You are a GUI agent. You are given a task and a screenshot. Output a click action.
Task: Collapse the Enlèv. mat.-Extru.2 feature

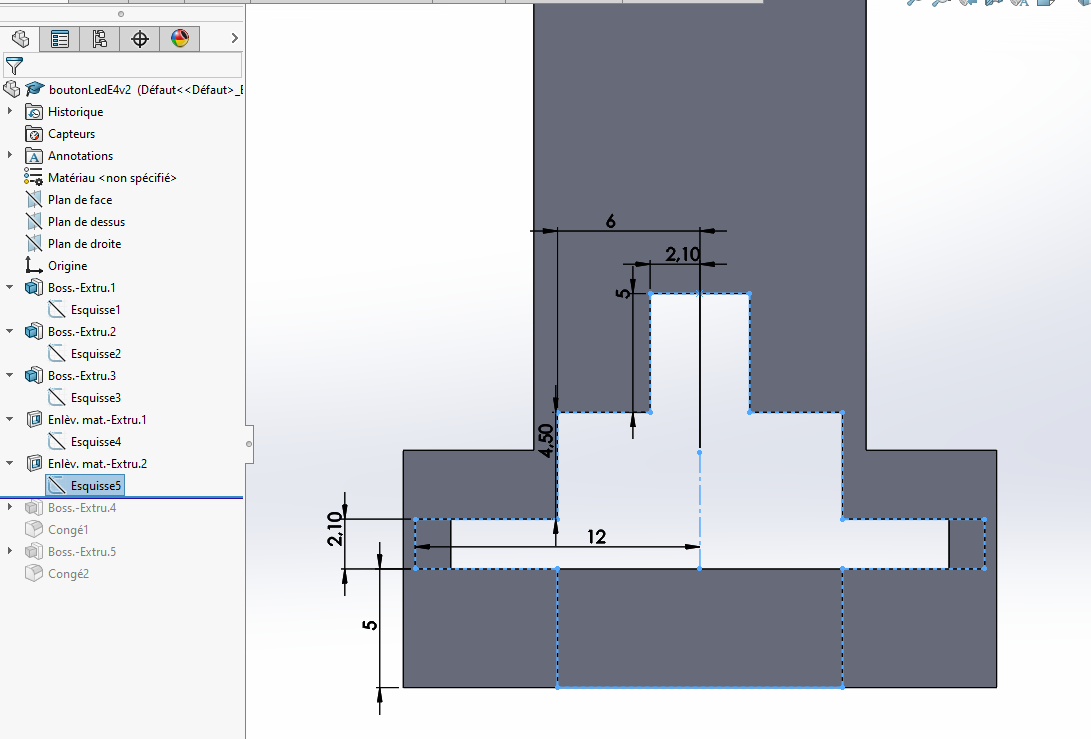(10, 464)
